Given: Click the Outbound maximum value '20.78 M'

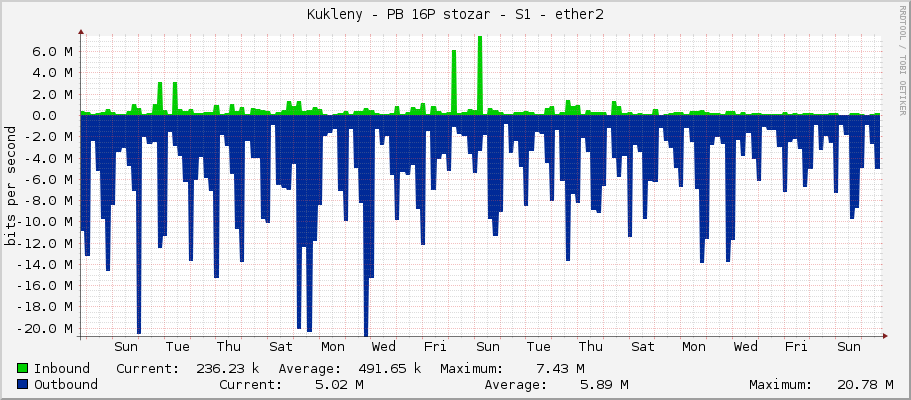Looking at the screenshot, I should pos(865,384).
